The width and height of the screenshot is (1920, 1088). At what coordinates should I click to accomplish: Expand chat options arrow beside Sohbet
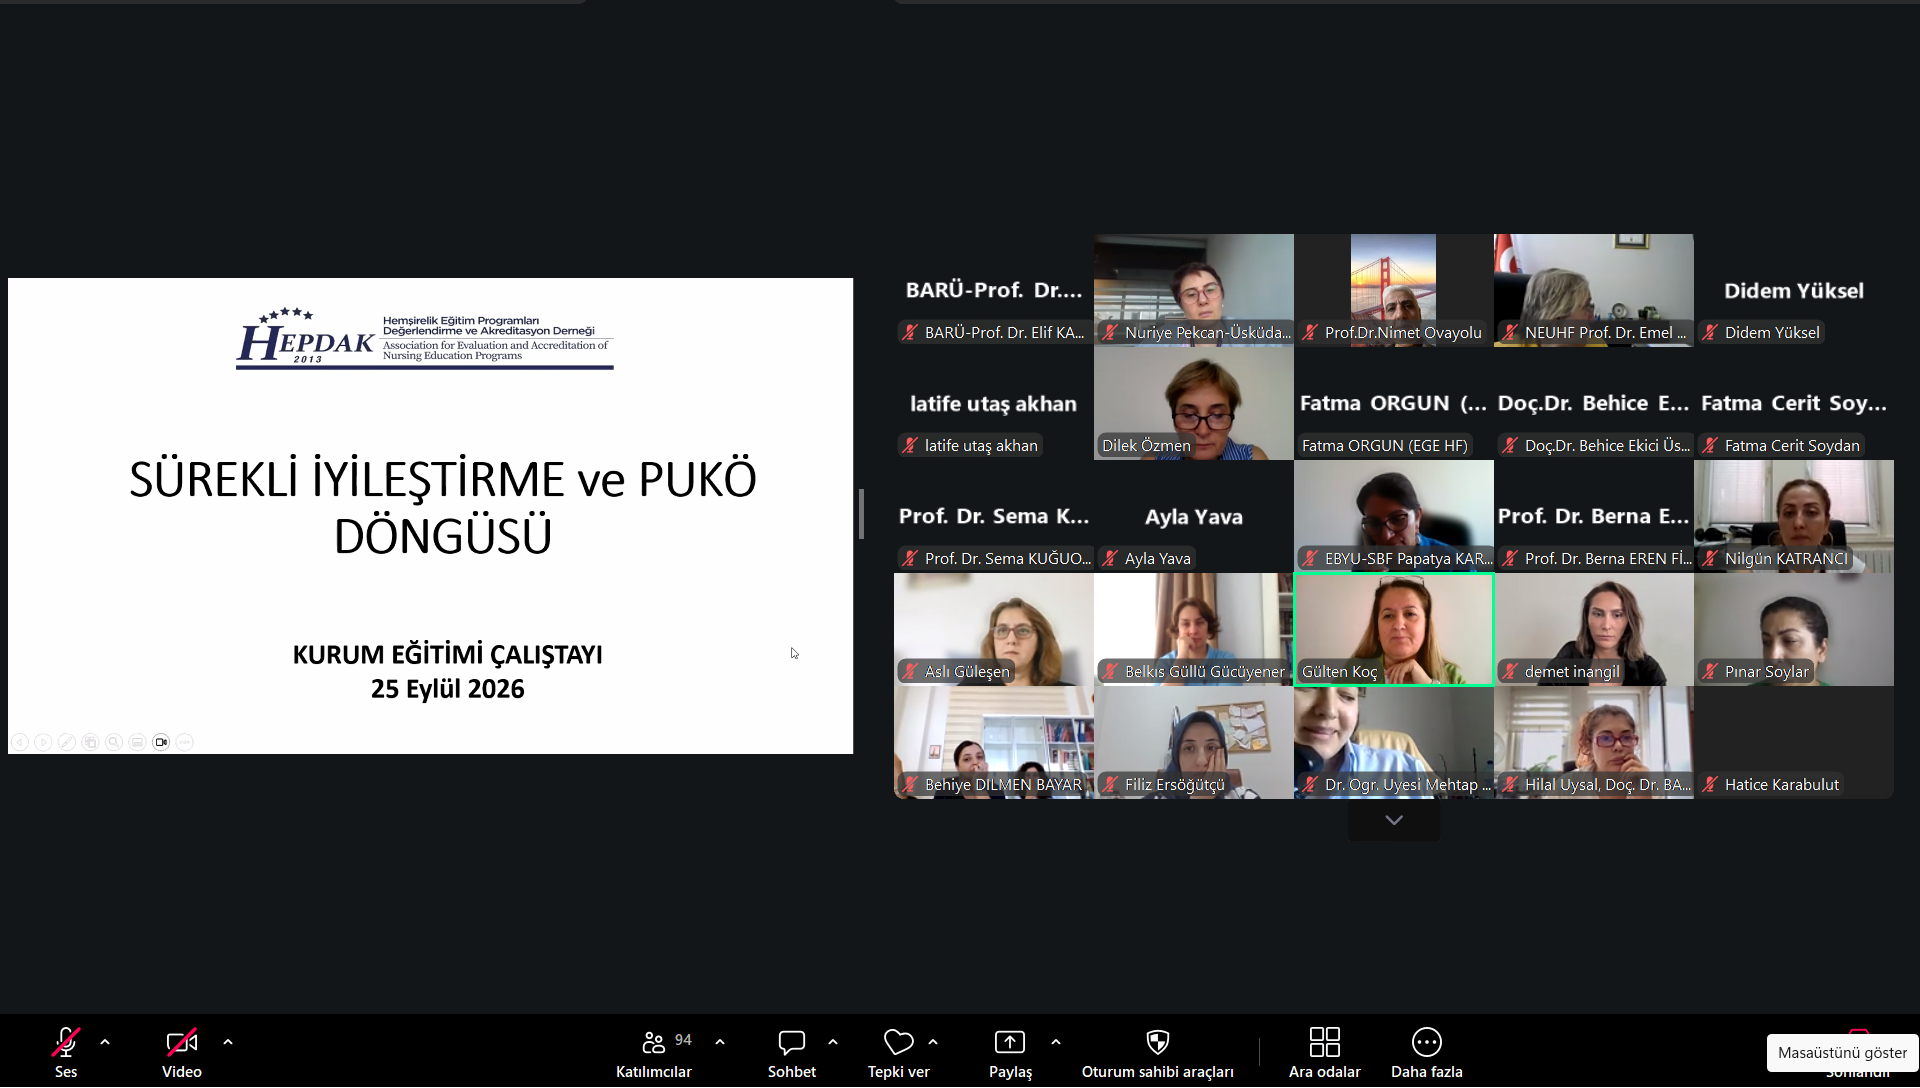tap(833, 1042)
